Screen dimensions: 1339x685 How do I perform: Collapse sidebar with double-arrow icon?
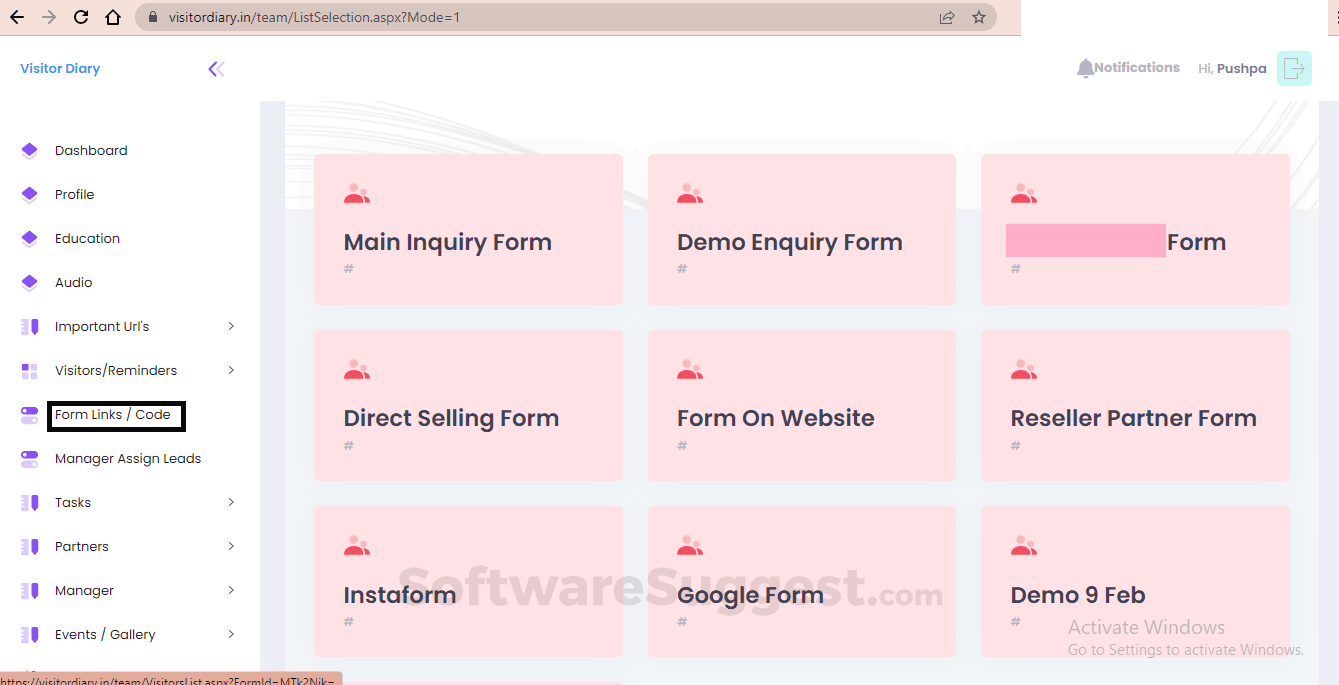point(216,68)
